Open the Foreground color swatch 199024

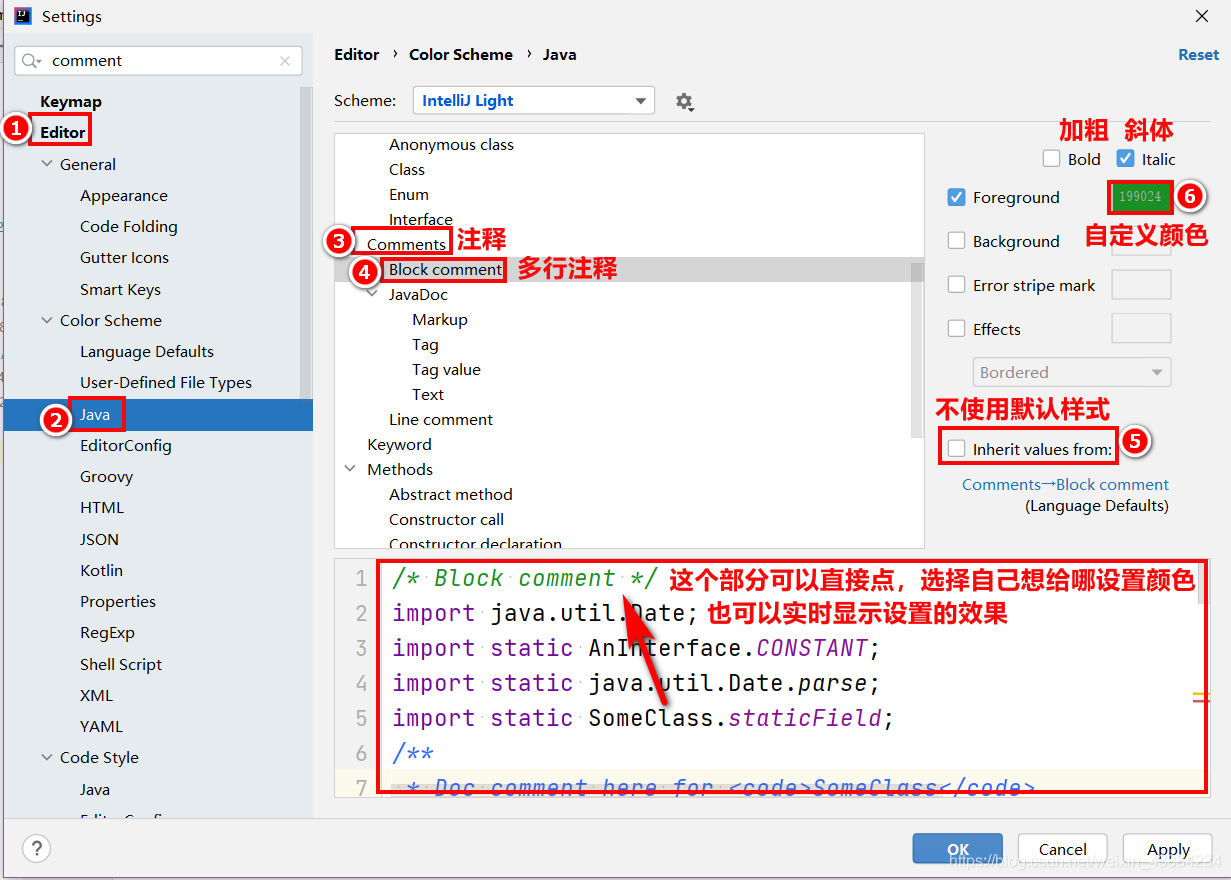[x=1140, y=197]
